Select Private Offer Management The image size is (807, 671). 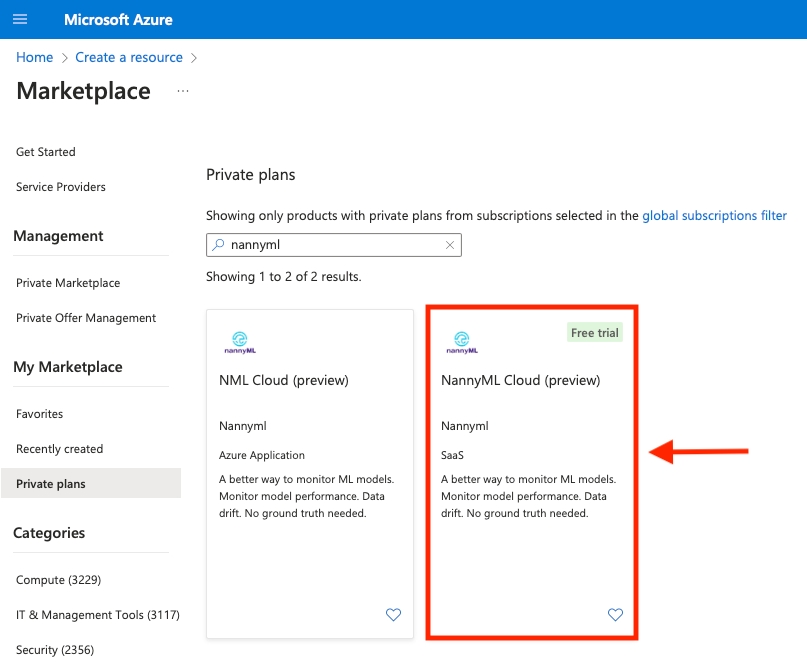click(x=86, y=318)
